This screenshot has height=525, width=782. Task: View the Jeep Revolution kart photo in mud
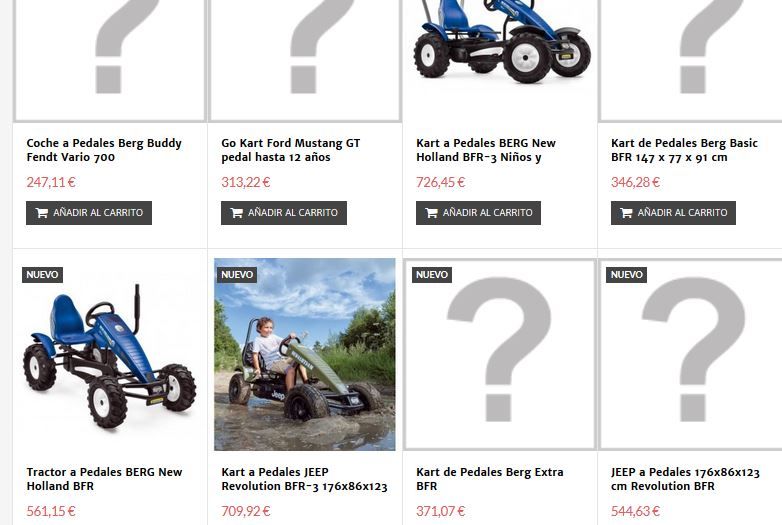click(x=305, y=354)
